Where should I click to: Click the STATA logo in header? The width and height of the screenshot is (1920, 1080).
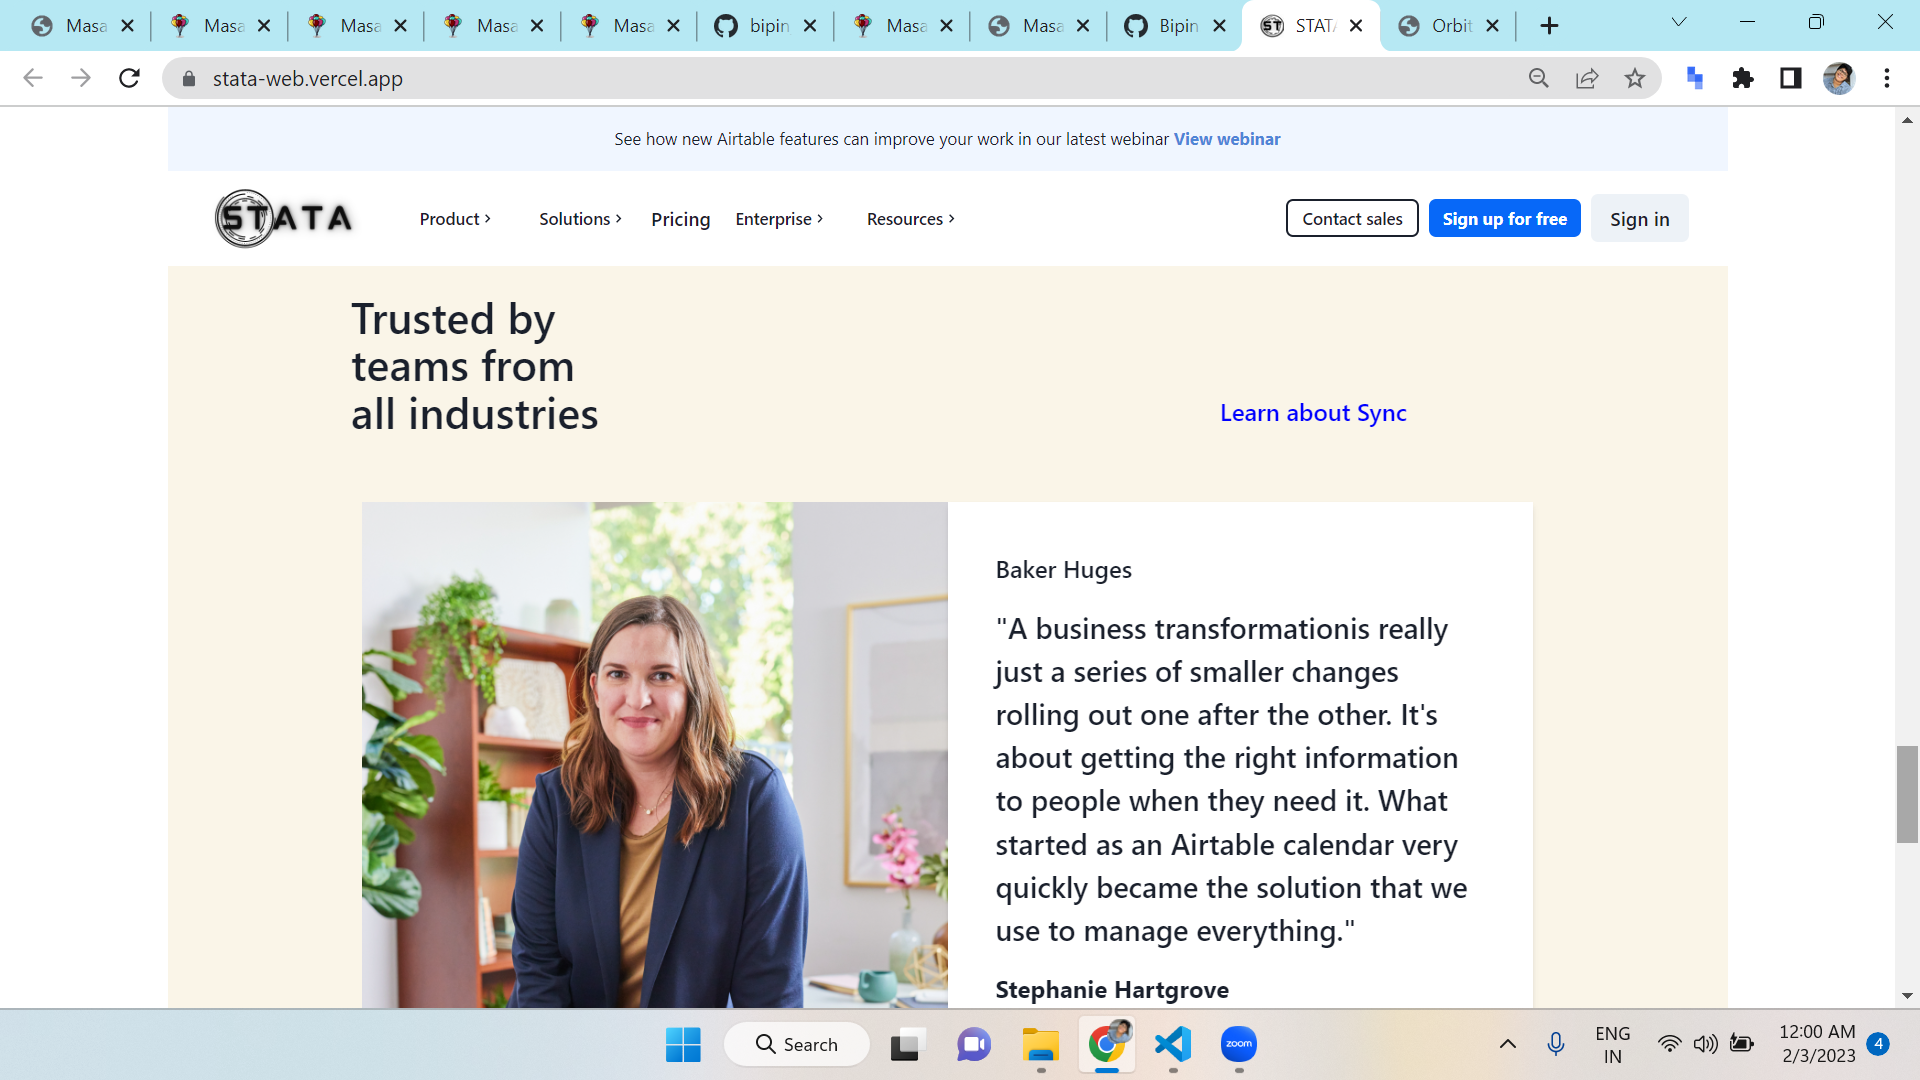pos(284,218)
